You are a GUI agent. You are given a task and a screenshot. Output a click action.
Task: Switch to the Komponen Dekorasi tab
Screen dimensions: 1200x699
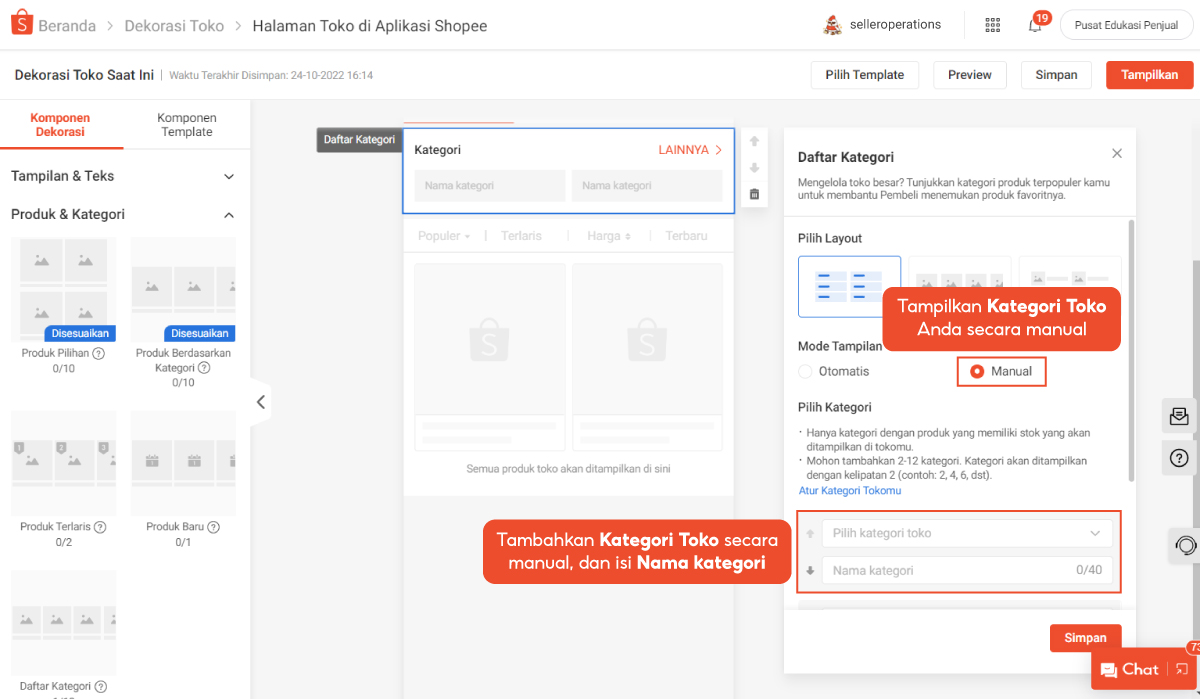point(60,125)
